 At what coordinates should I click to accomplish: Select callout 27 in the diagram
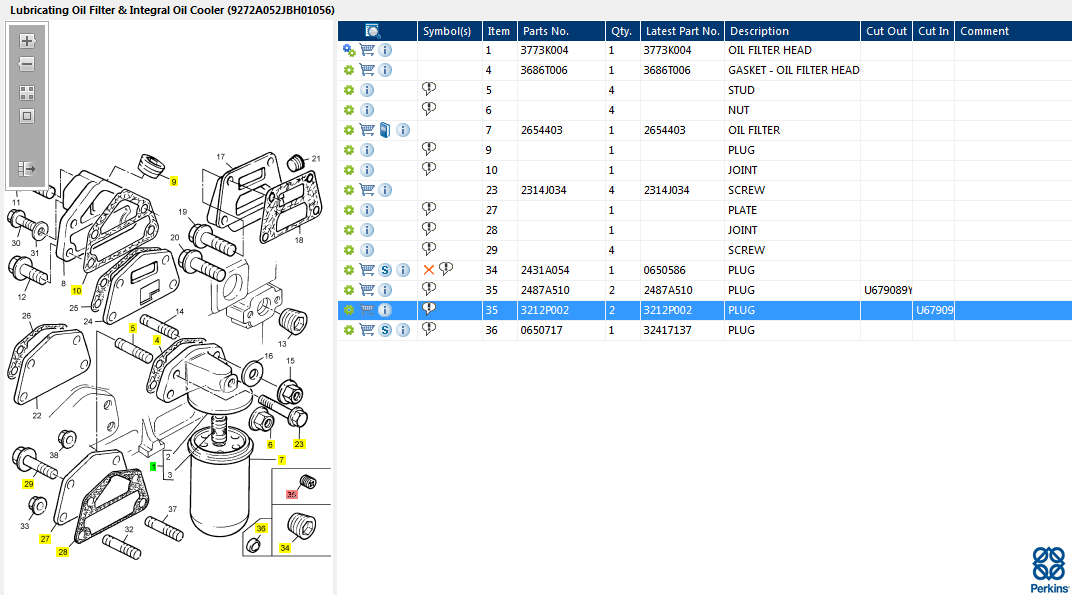(x=45, y=539)
